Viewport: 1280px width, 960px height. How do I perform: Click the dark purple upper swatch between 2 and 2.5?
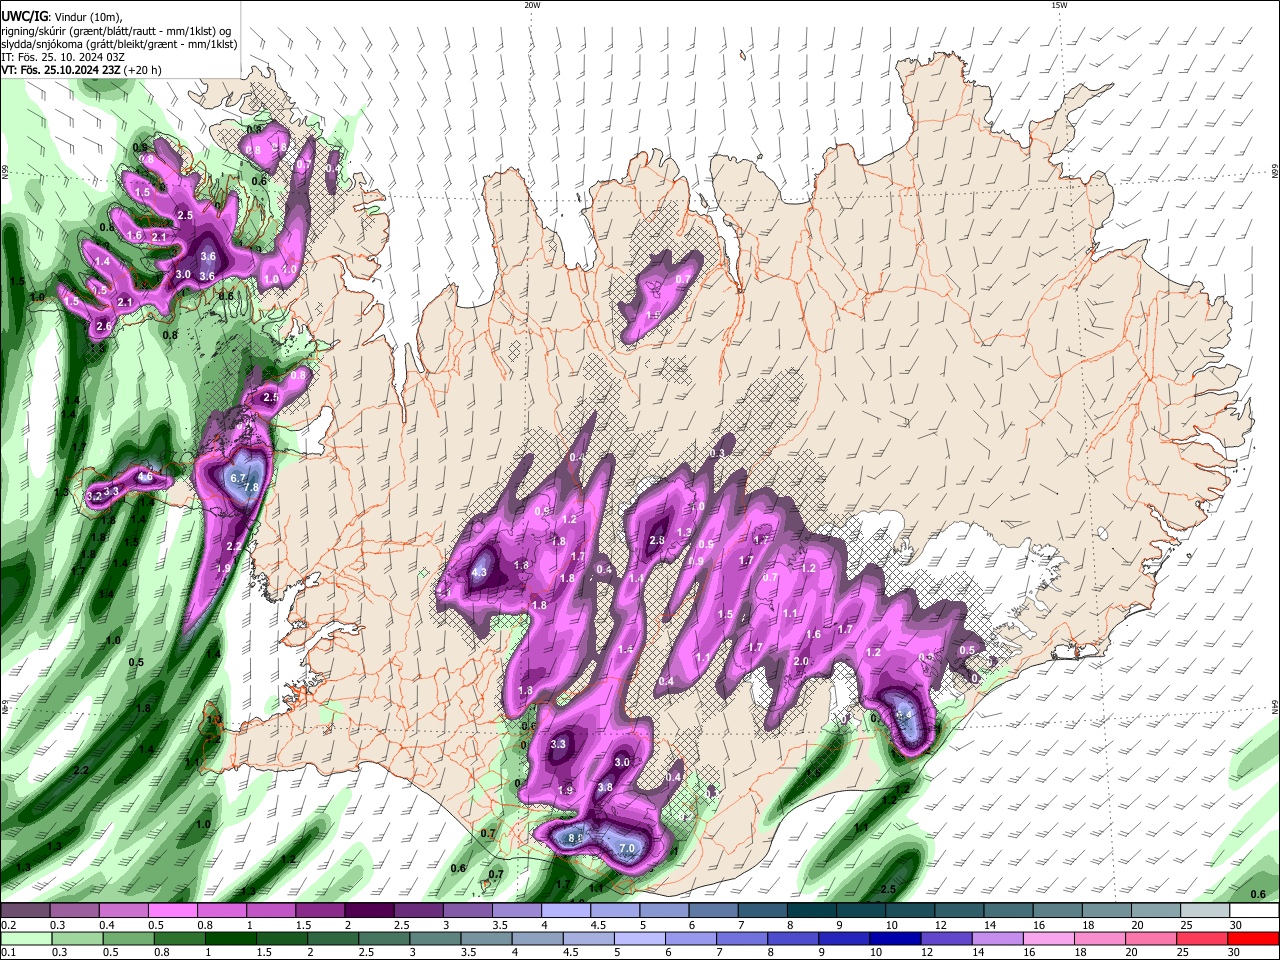[x=368, y=910]
